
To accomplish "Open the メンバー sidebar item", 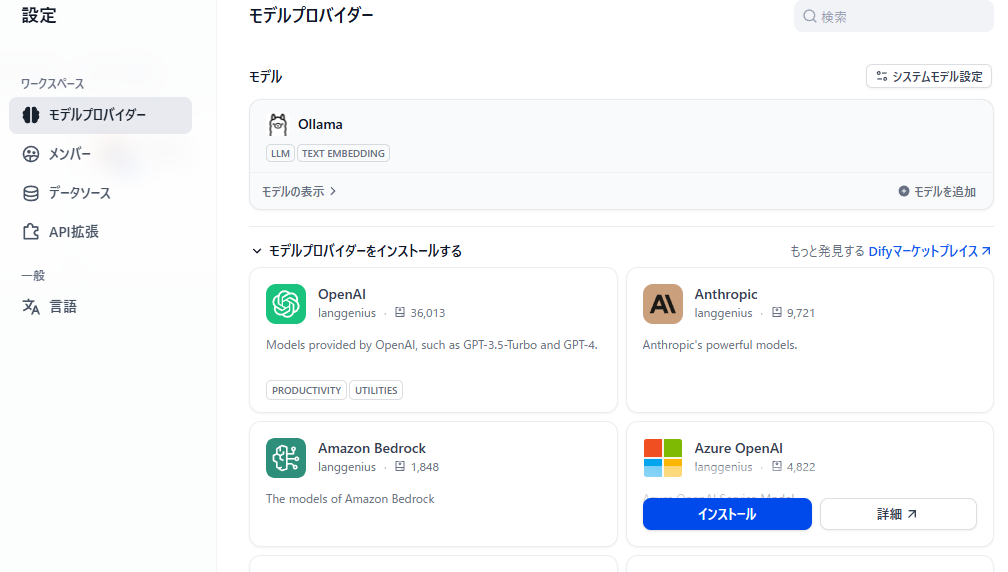I will 100,154.
